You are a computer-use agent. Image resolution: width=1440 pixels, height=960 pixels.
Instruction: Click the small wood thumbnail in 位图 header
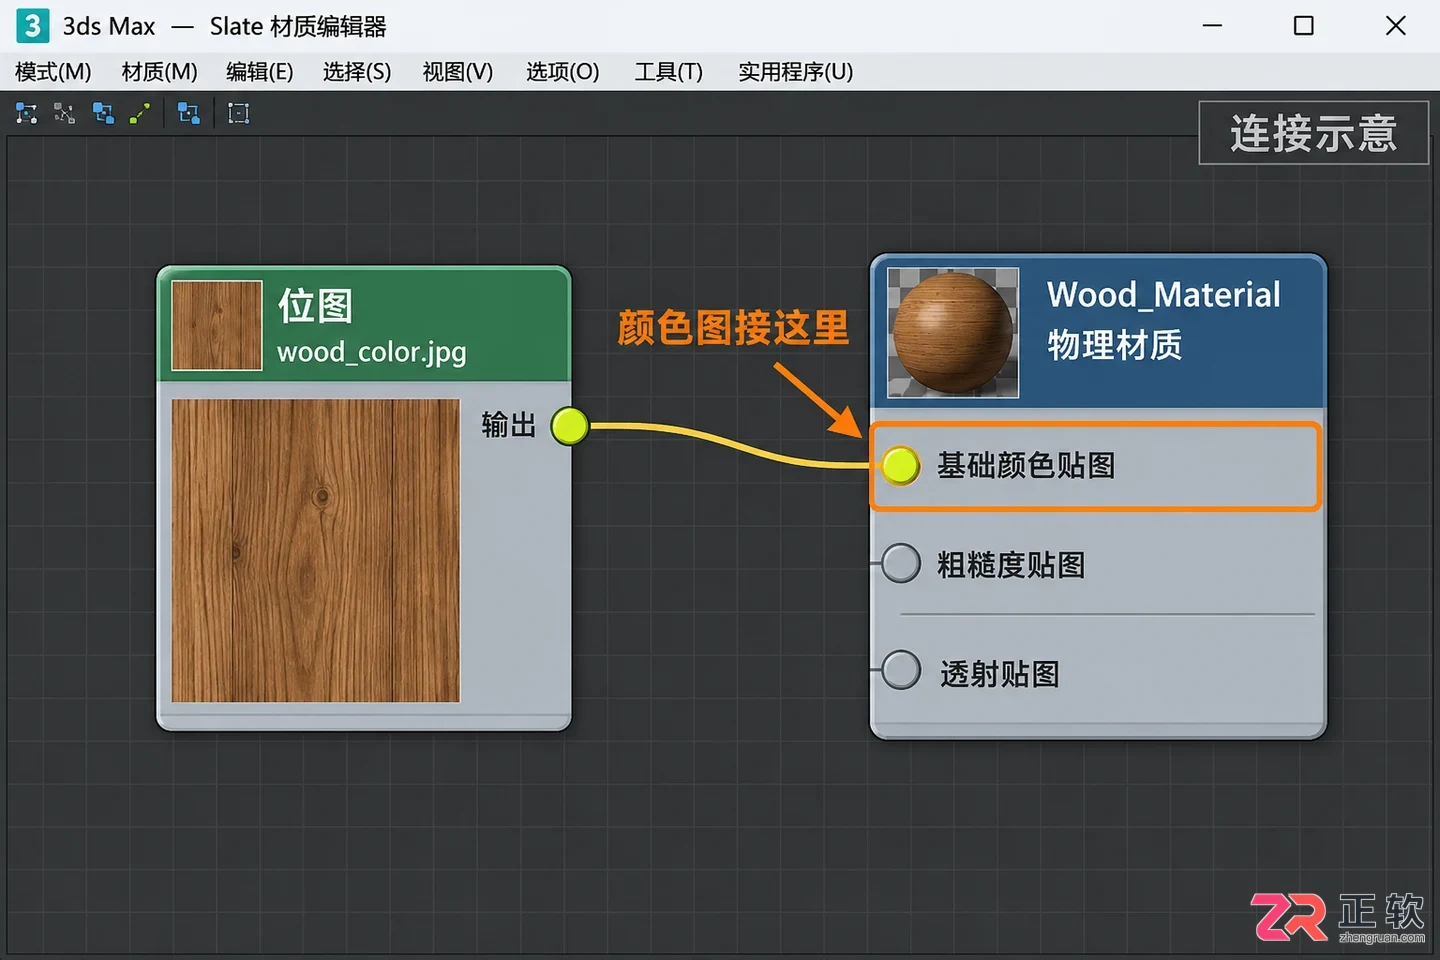[x=217, y=325]
